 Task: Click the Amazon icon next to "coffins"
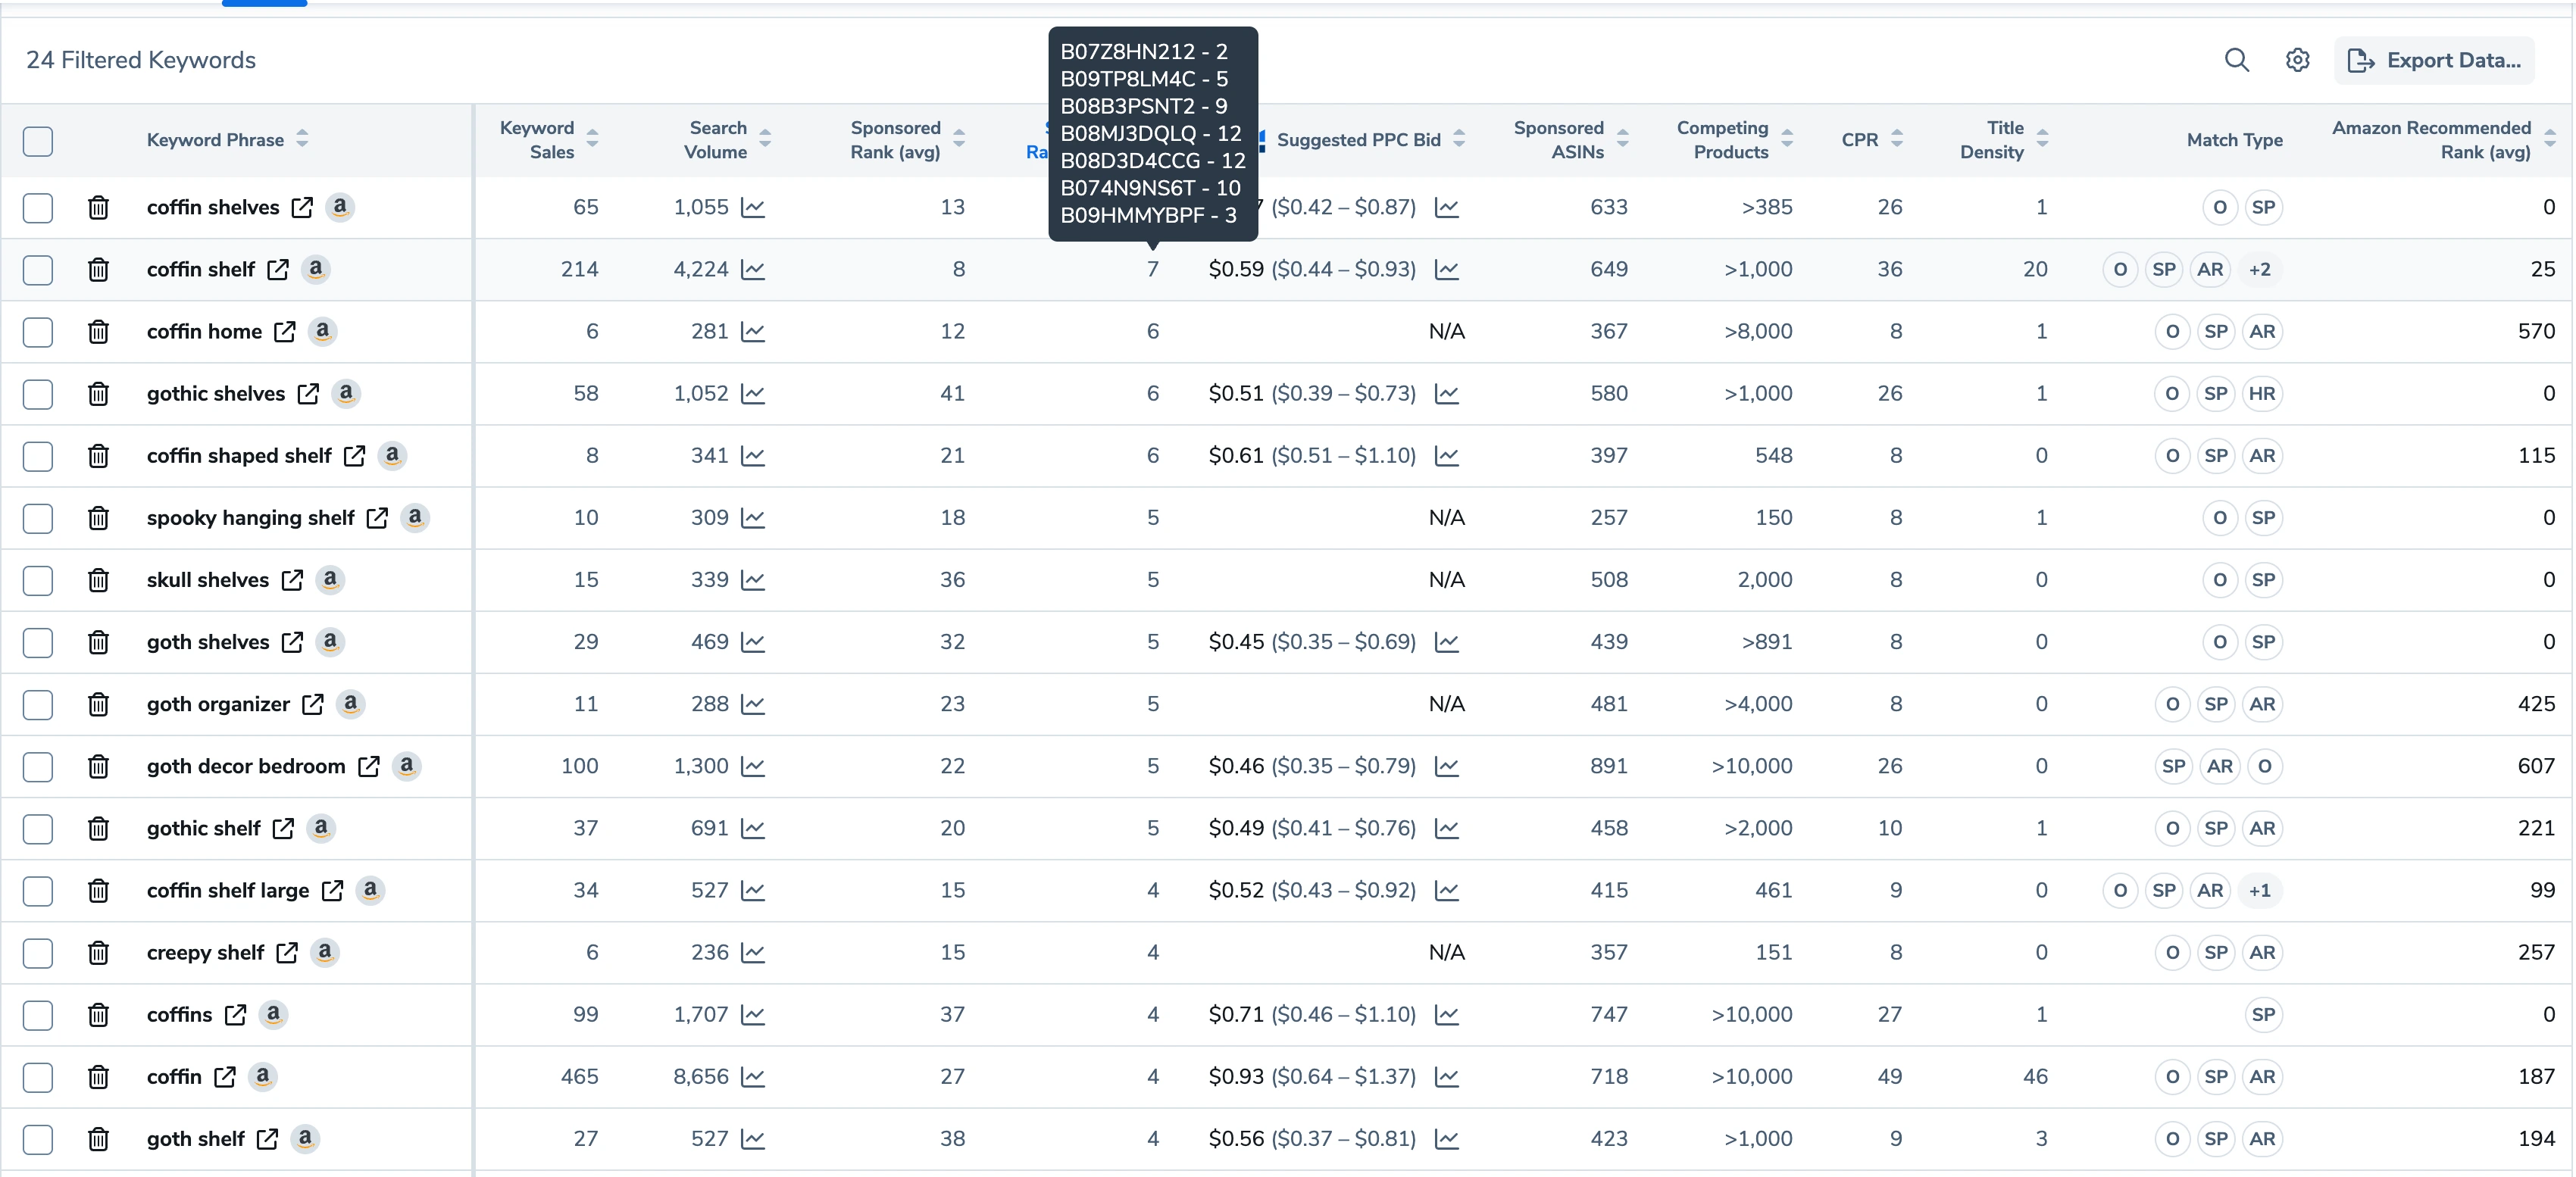click(x=271, y=1015)
